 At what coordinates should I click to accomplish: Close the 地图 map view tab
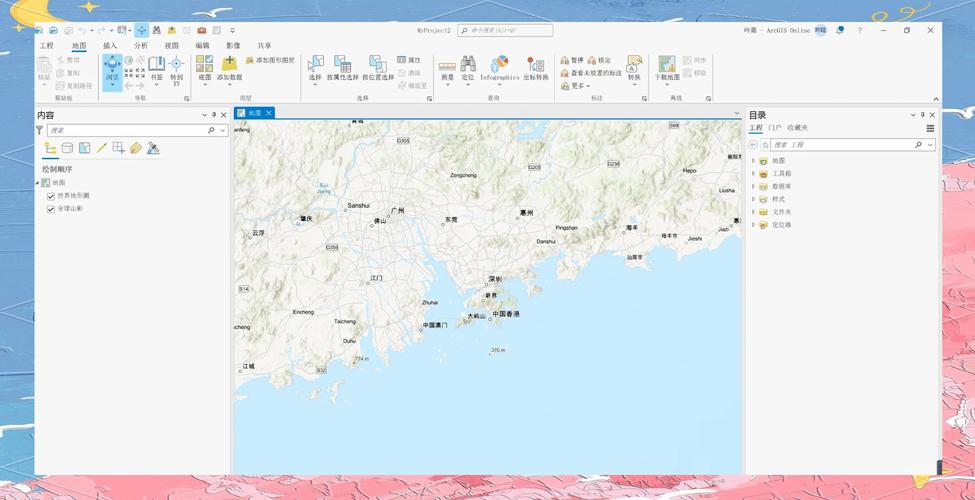coord(269,113)
